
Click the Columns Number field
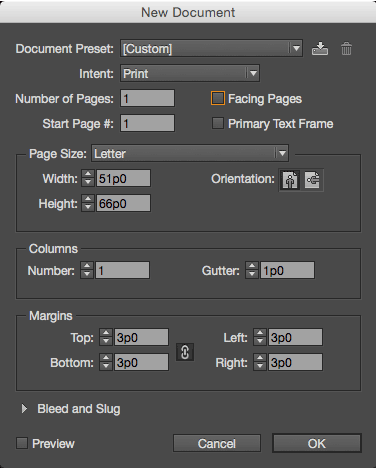[122, 270]
